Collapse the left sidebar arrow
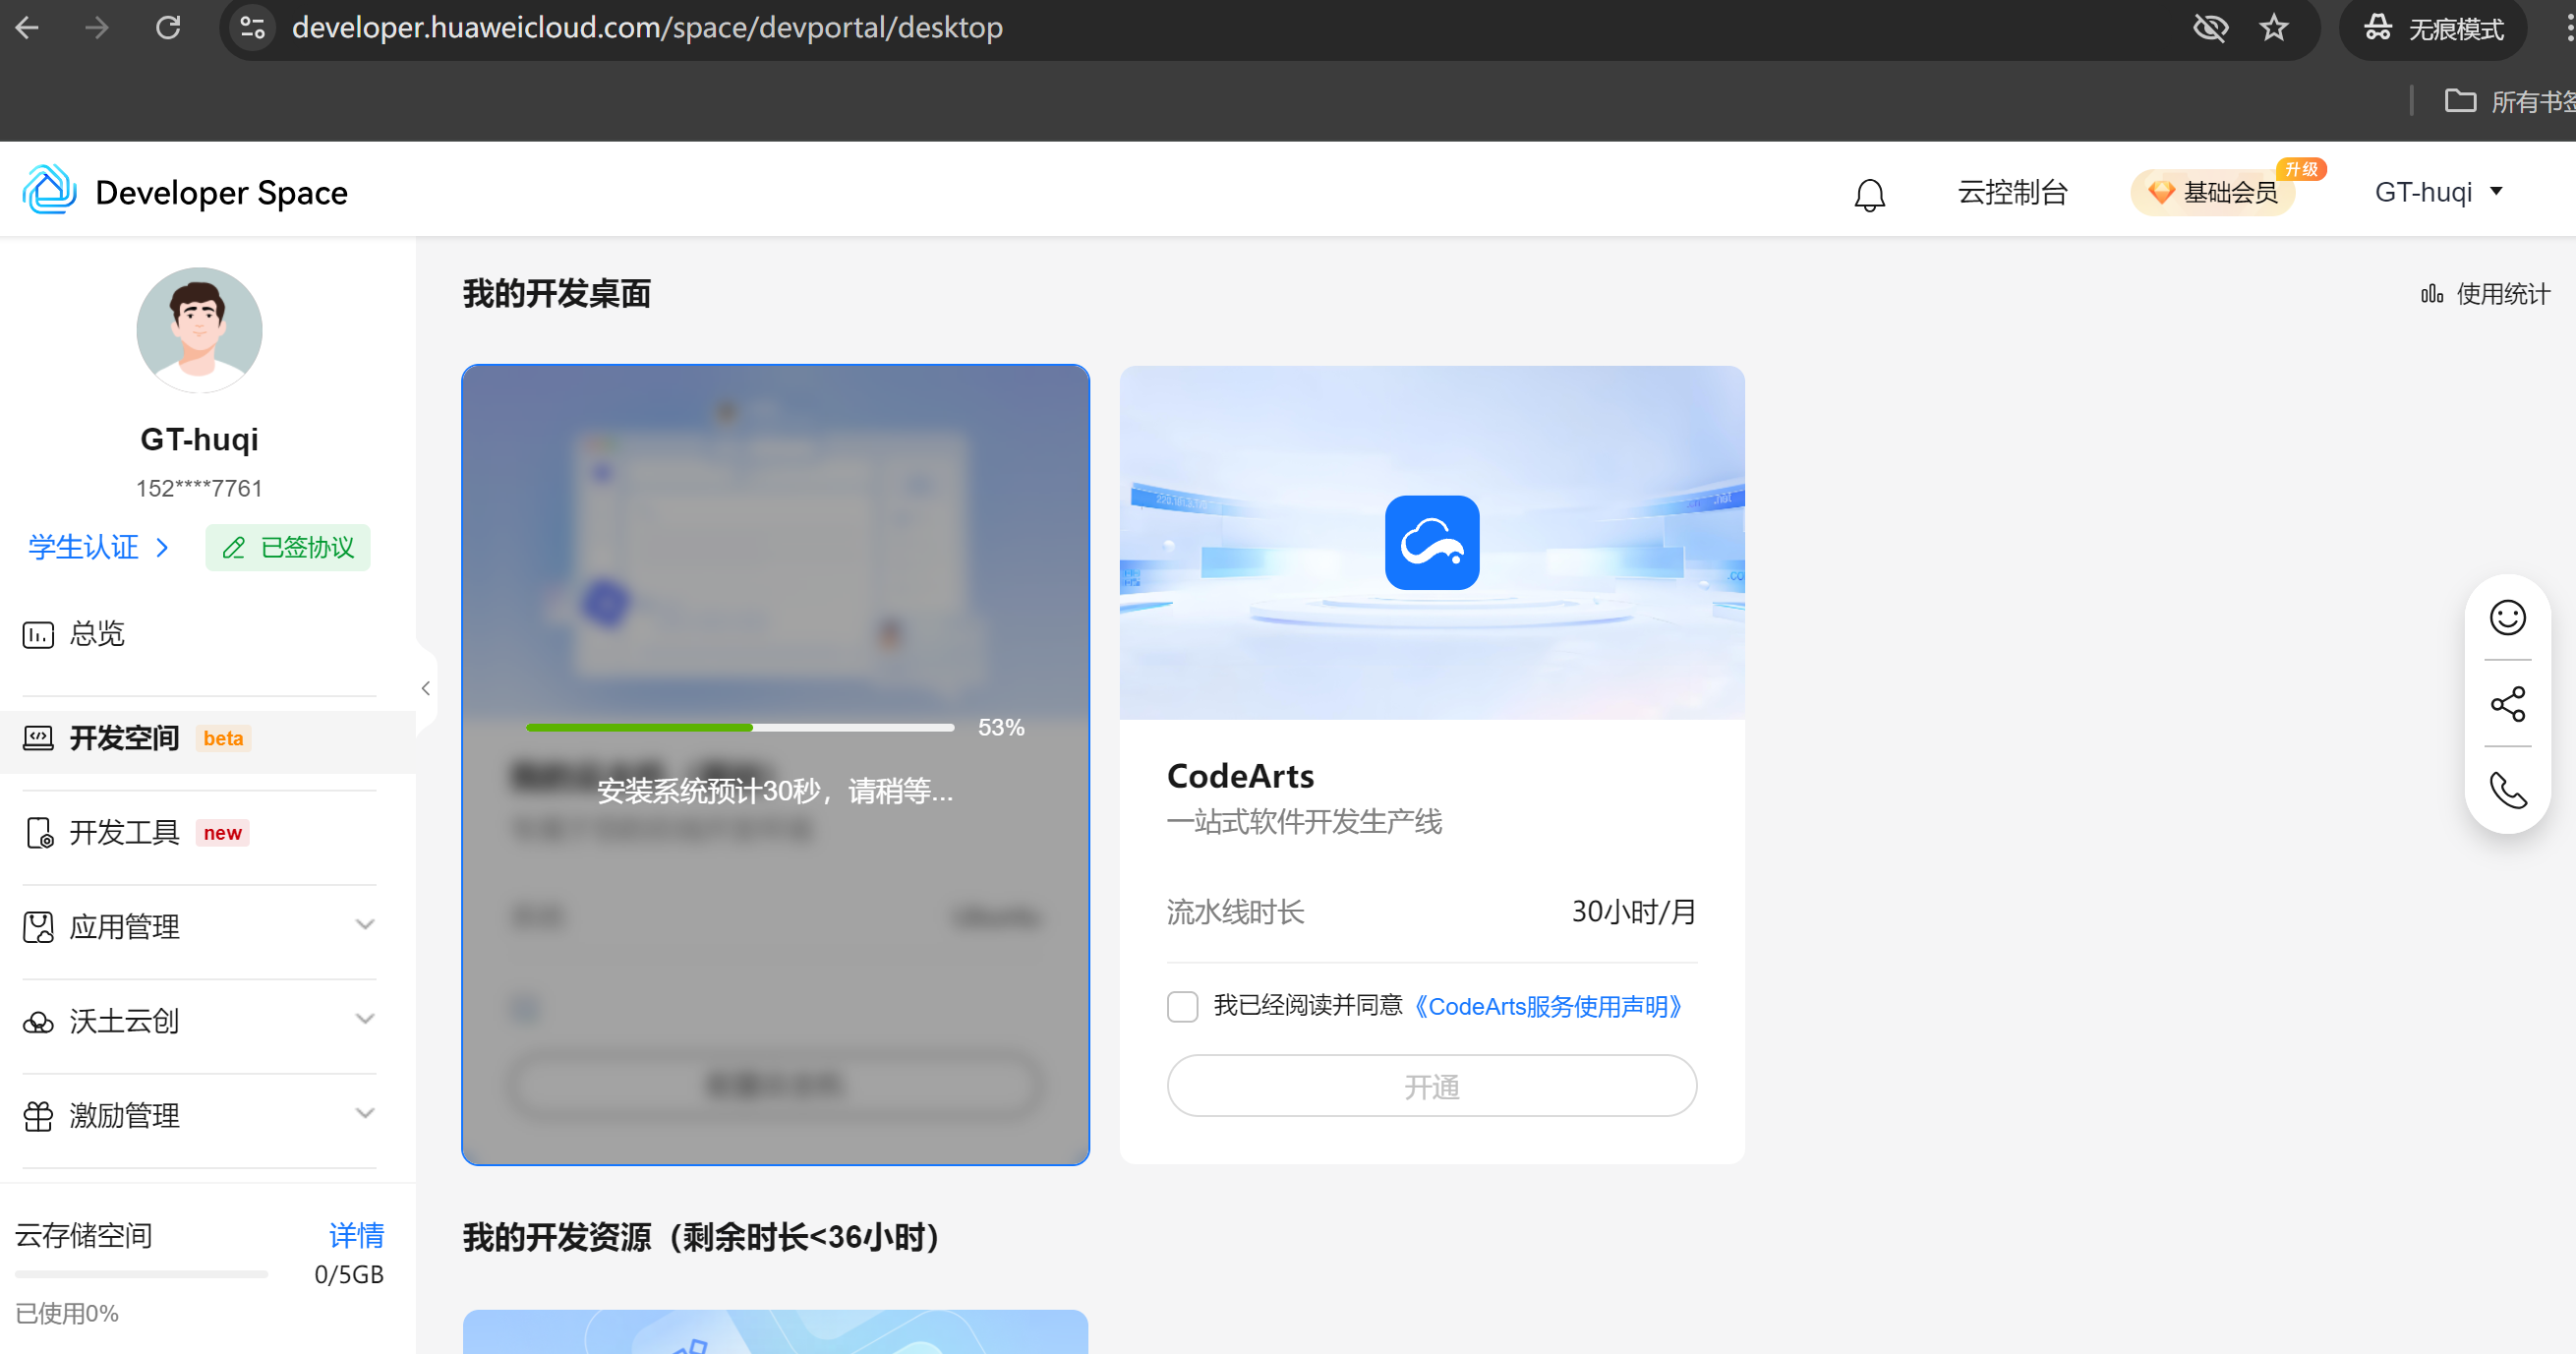 pyautogui.click(x=426, y=688)
